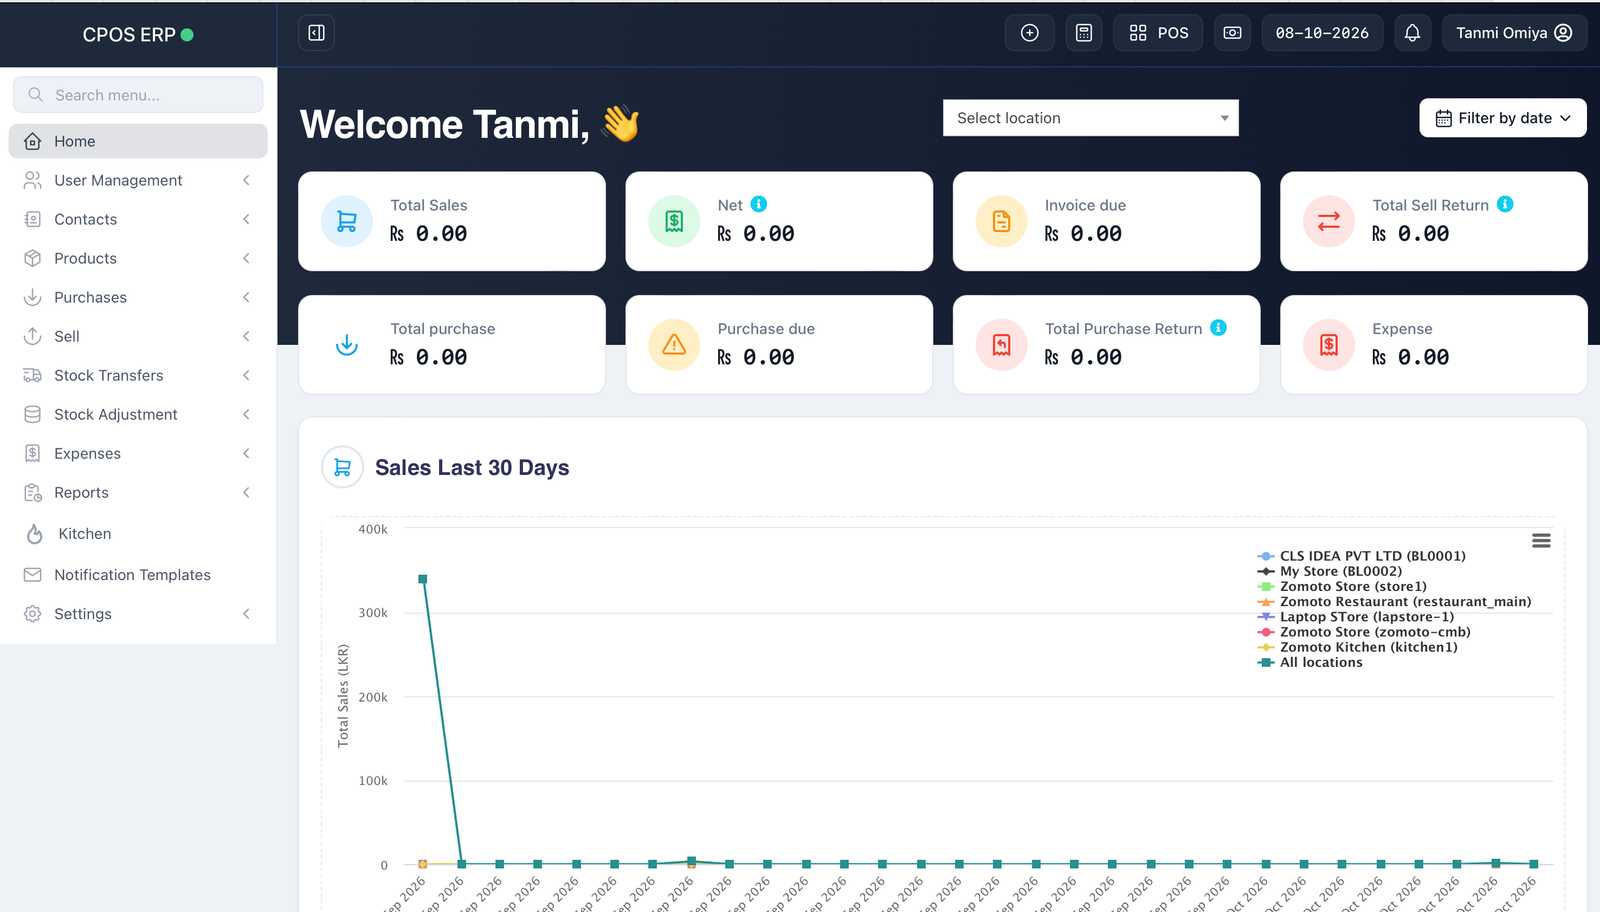This screenshot has height=912, width=1600.
Task: Click the 08-10-2026 date button
Action: (x=1322, y=33)
